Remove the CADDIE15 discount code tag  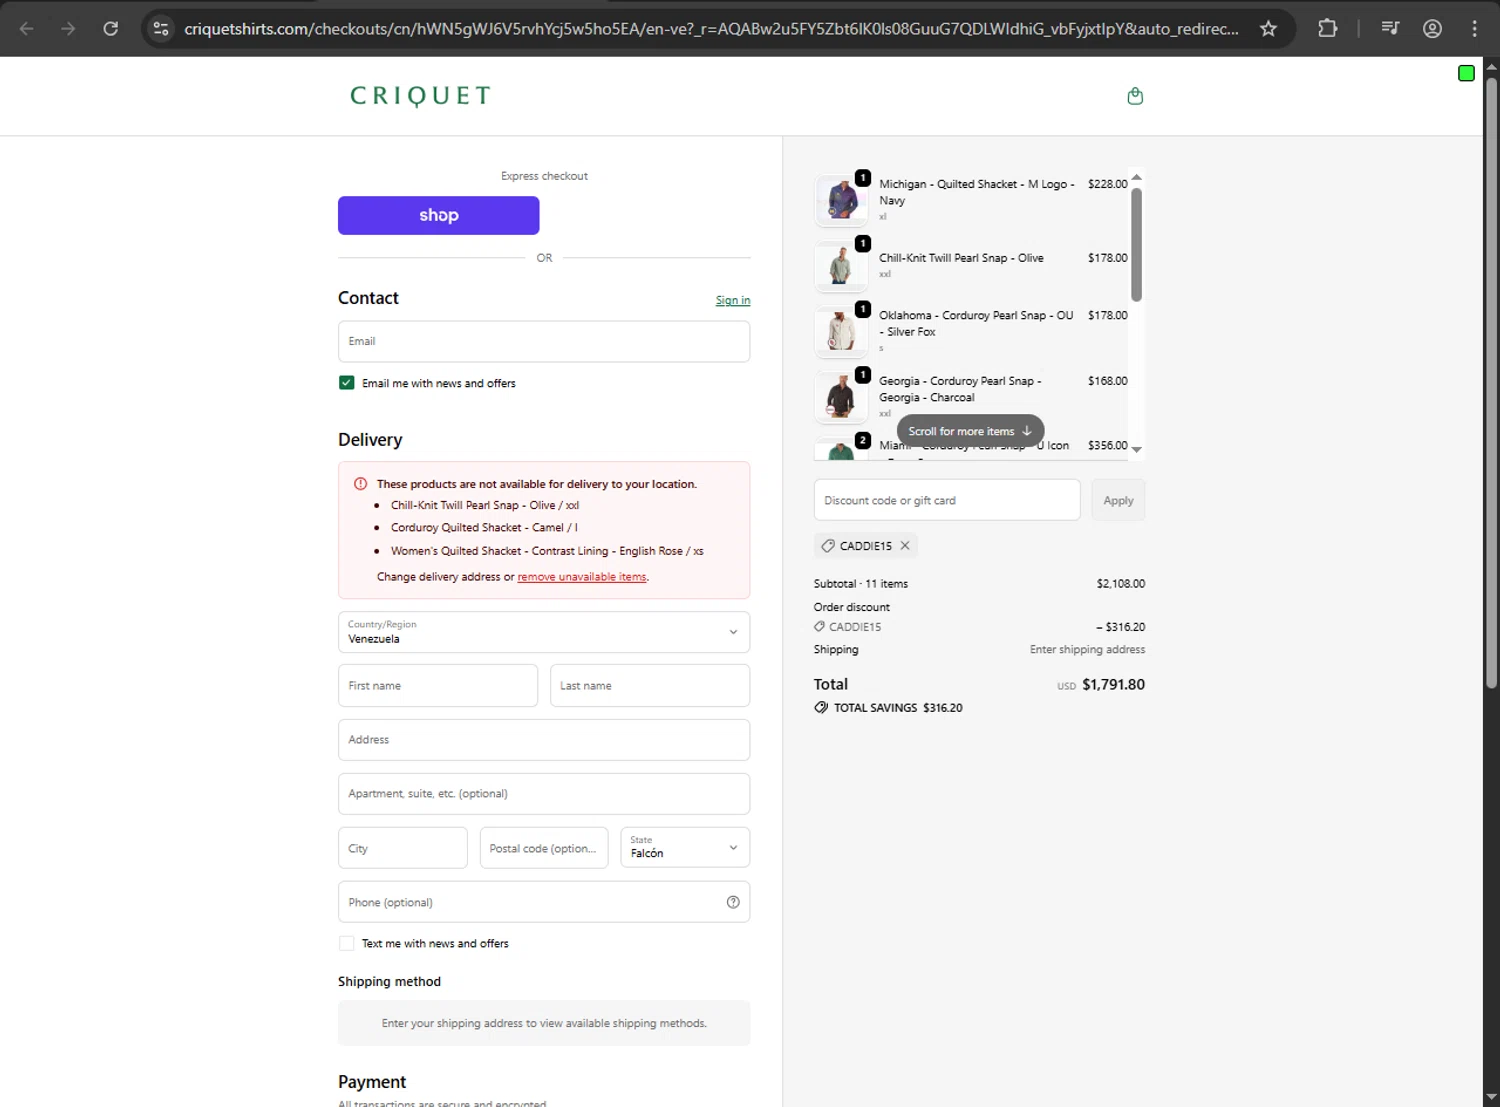905,546
